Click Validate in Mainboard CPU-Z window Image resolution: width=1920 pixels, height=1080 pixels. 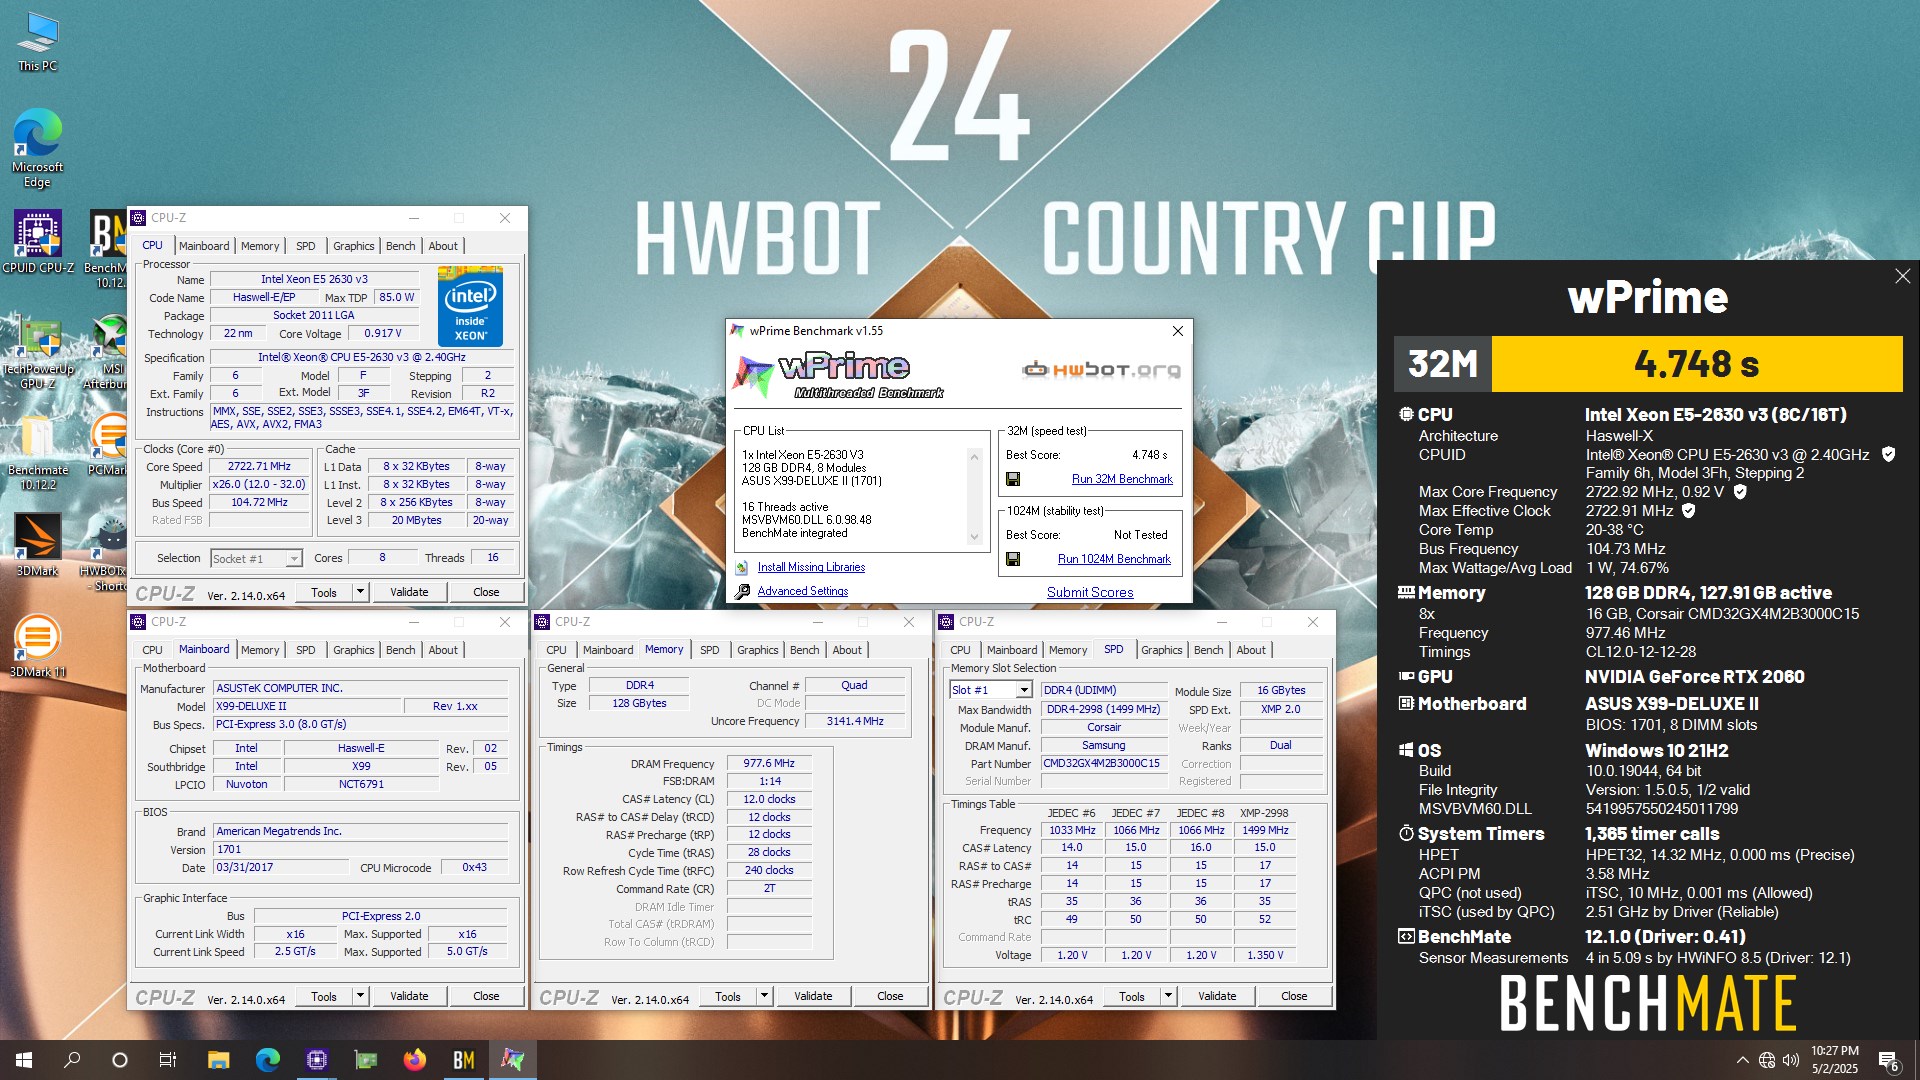(409, 996)
